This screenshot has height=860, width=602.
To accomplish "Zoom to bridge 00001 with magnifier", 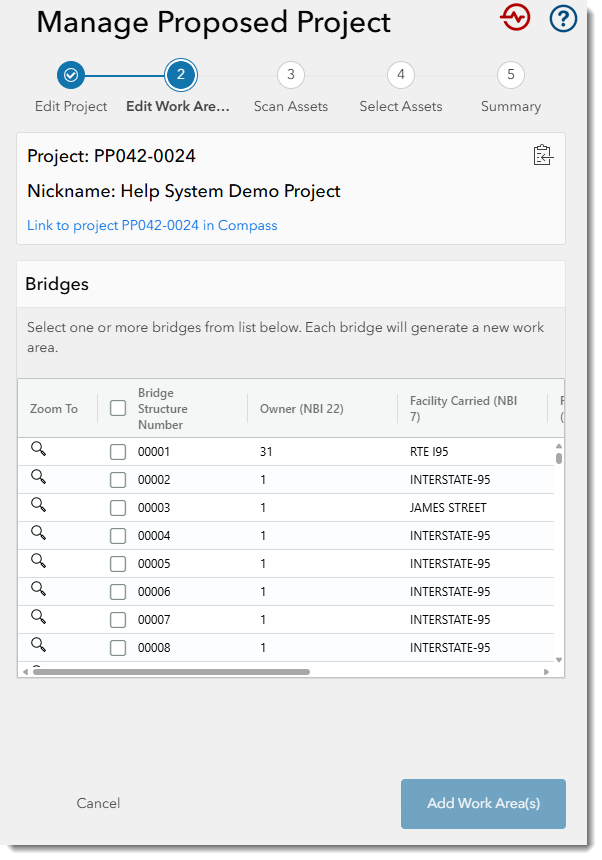I will (38, 449).
